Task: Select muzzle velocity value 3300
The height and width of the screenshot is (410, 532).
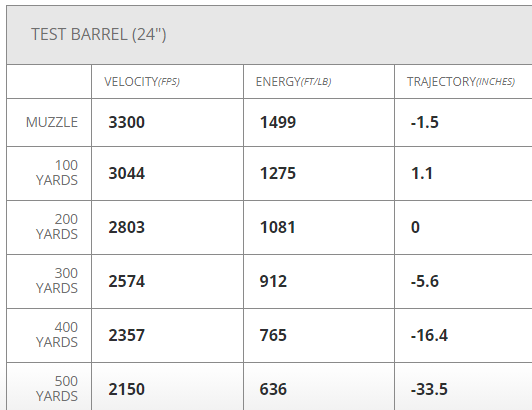Action: coord(127,122)
